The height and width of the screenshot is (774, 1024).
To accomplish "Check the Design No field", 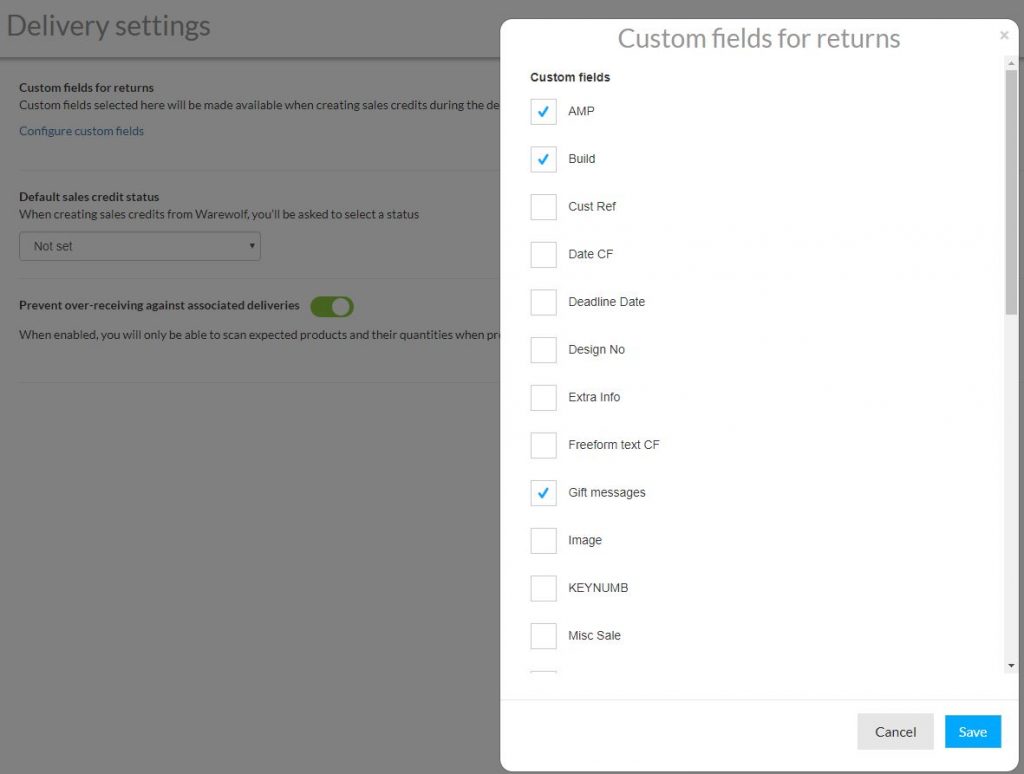I will click(543, 349).
